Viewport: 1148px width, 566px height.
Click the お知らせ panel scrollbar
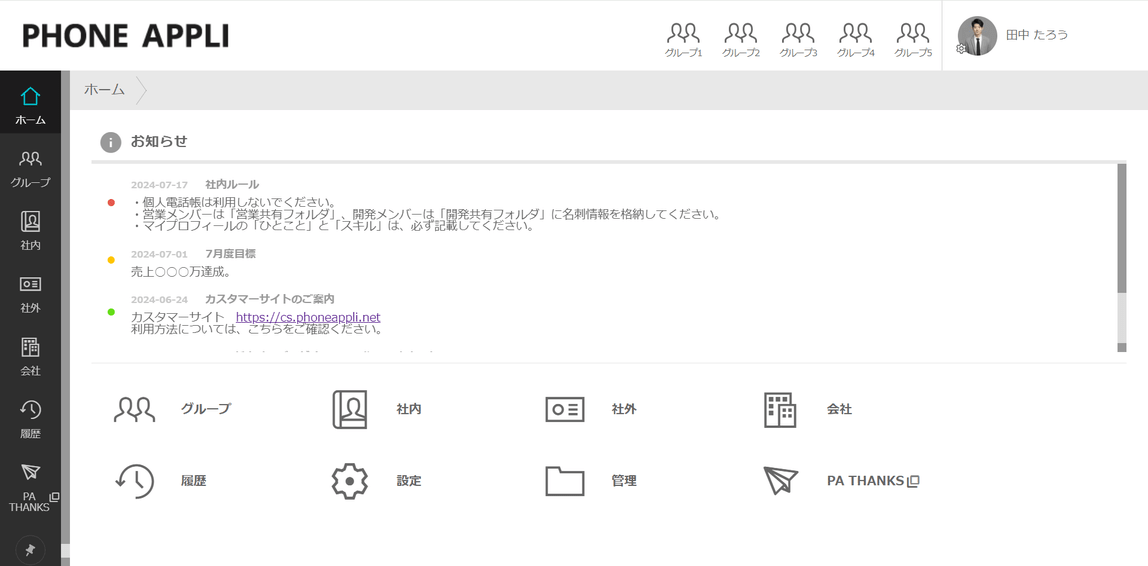coord(1122,258)
